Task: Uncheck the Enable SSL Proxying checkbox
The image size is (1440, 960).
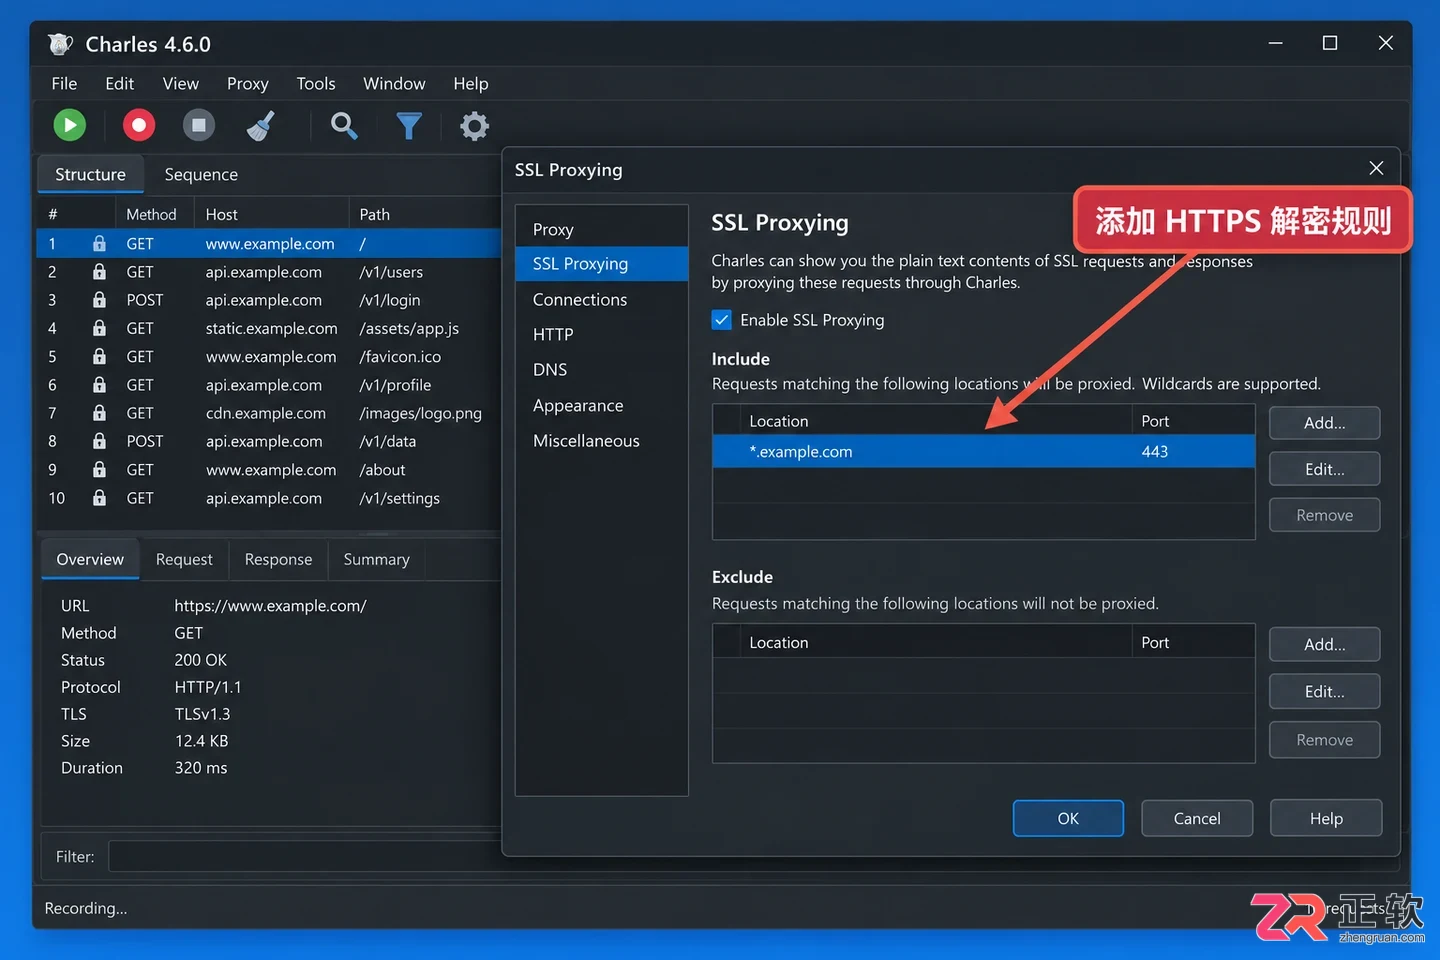Action: pyautogui.click(x=721, y=320)
